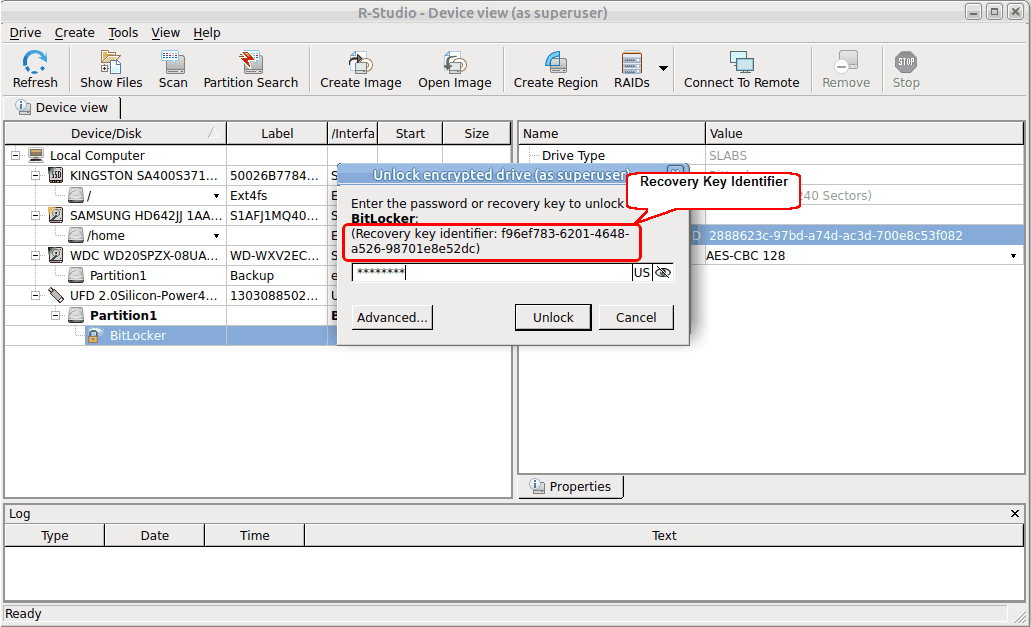Collapse the KINGSTON drive node

[x=36, y=175]
